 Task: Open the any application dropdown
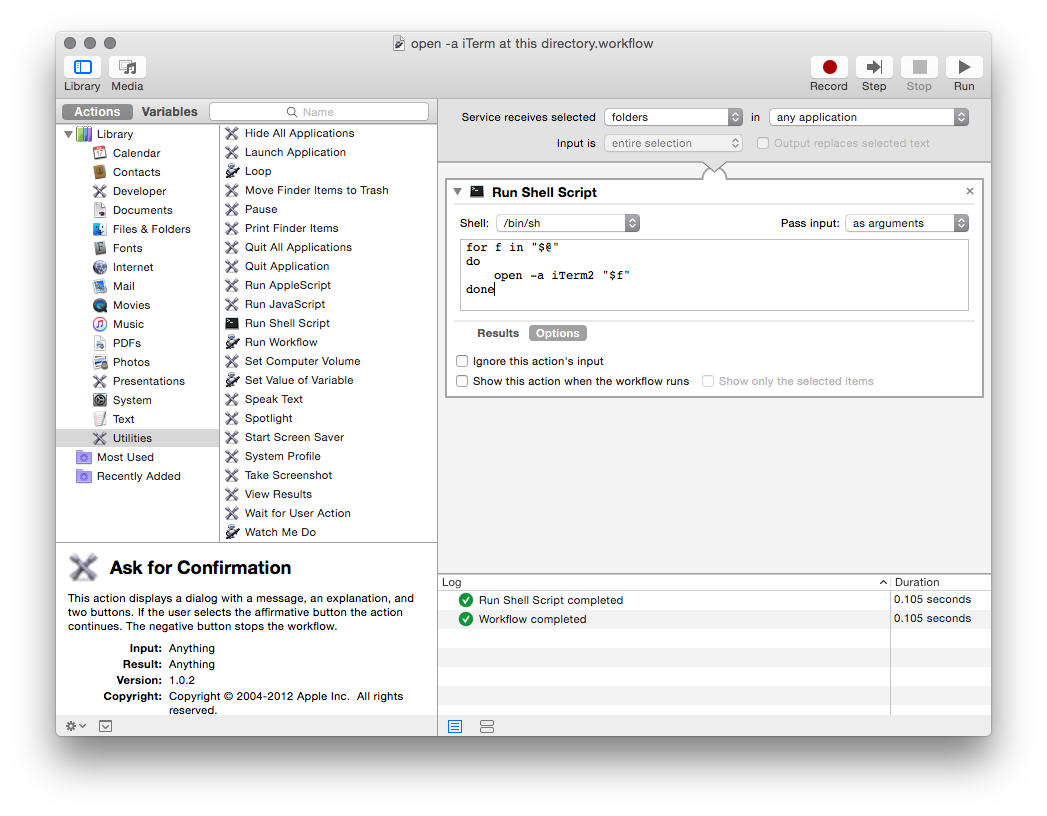pyautogui.click(x=869, y=117)
